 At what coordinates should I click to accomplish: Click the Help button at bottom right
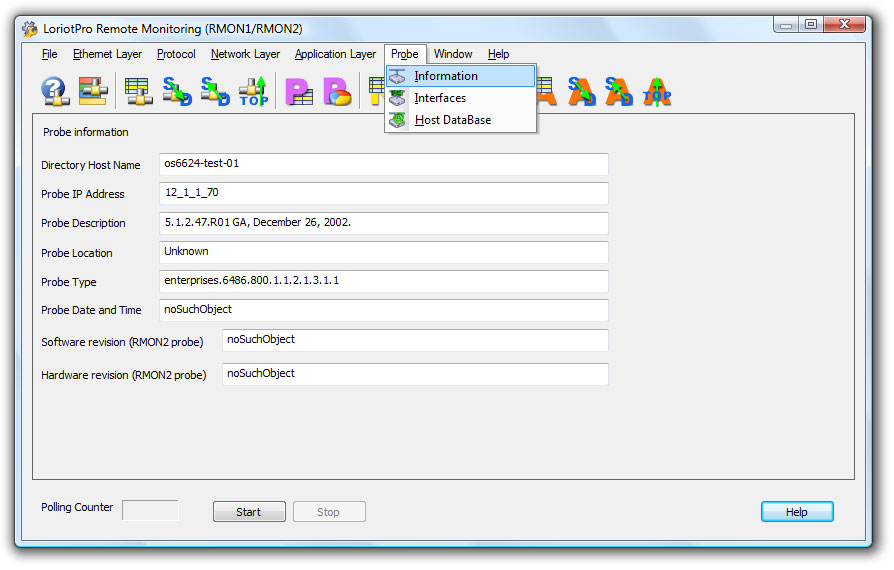pos(796,512)
